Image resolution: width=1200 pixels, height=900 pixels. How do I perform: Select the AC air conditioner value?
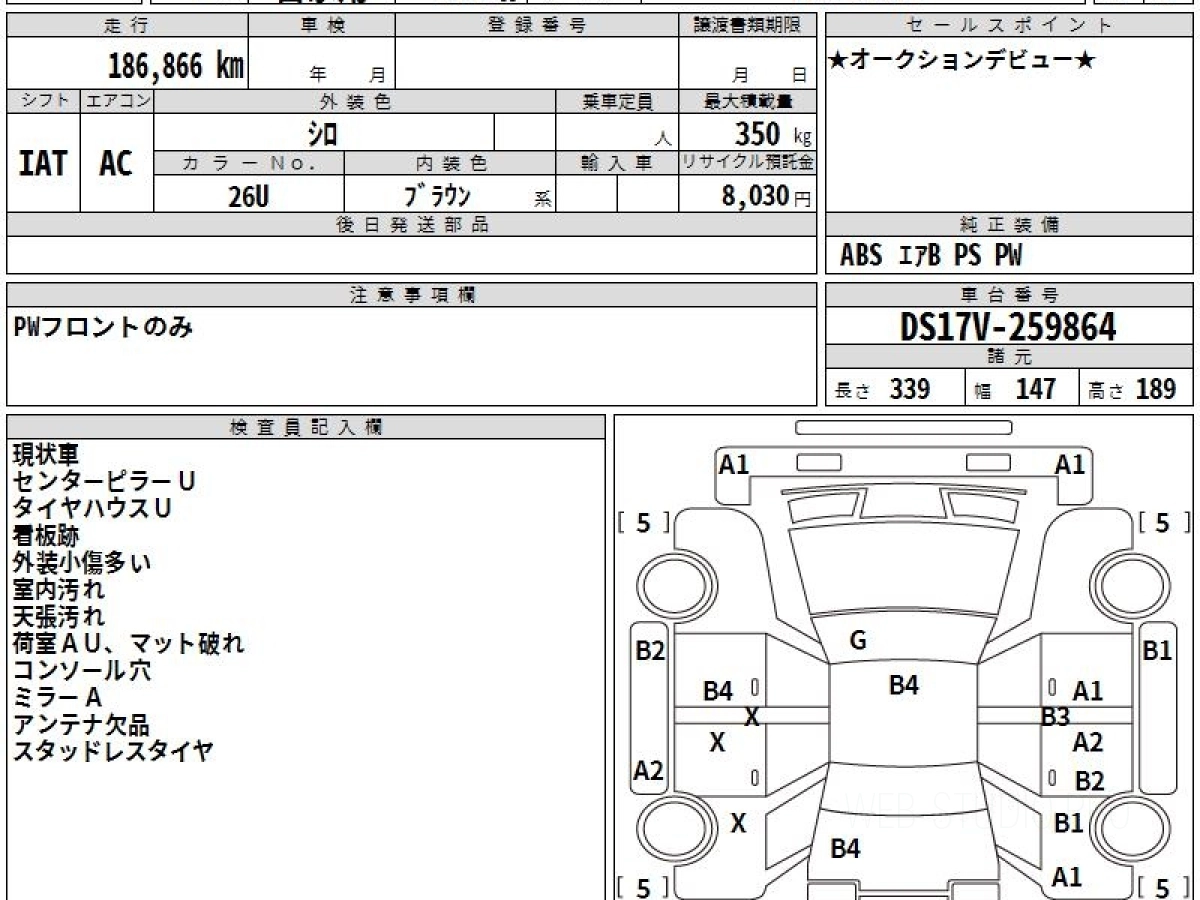click(116, 163)
